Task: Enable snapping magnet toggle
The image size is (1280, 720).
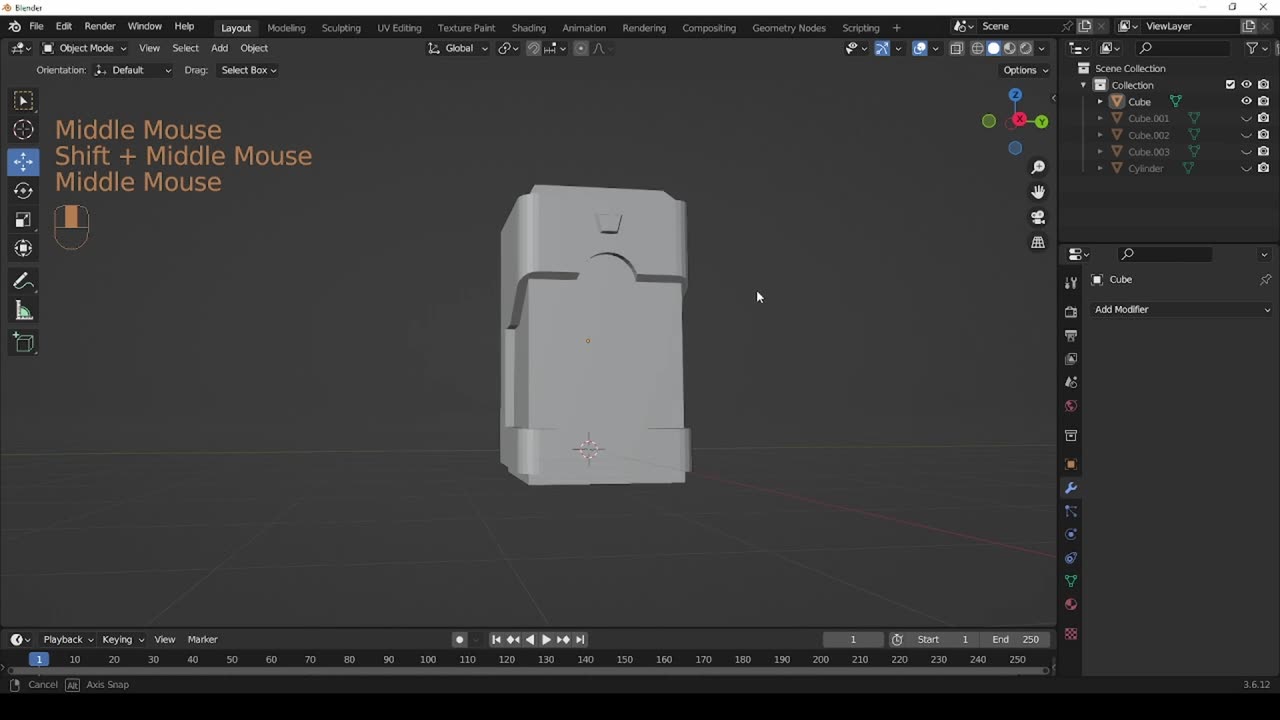Action: pyautogui.click(x=533, y=48)
